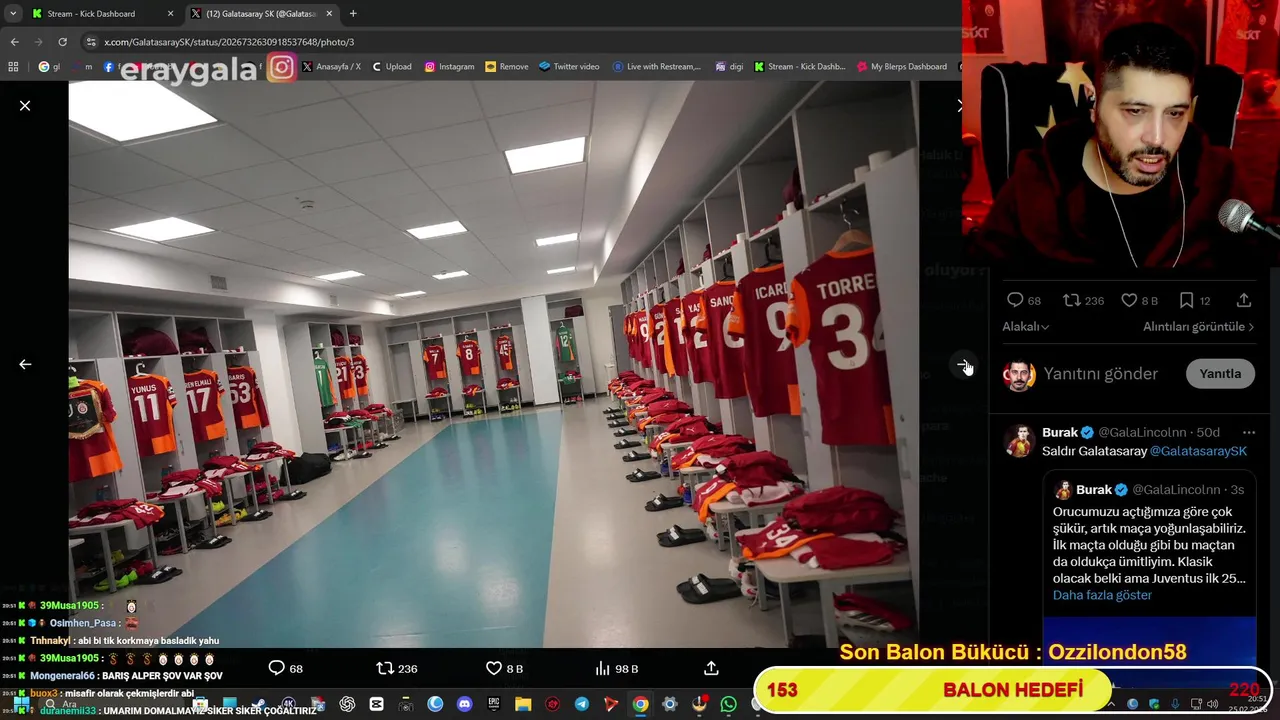This screenshot has height=720, width=1280.
Task: Close the Stream - Kick Dashboard tab
Action: (170, 14)
